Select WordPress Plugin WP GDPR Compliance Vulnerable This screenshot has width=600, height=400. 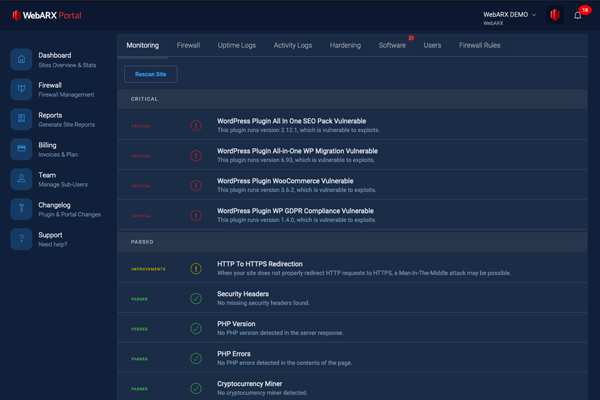pos(295,211)
